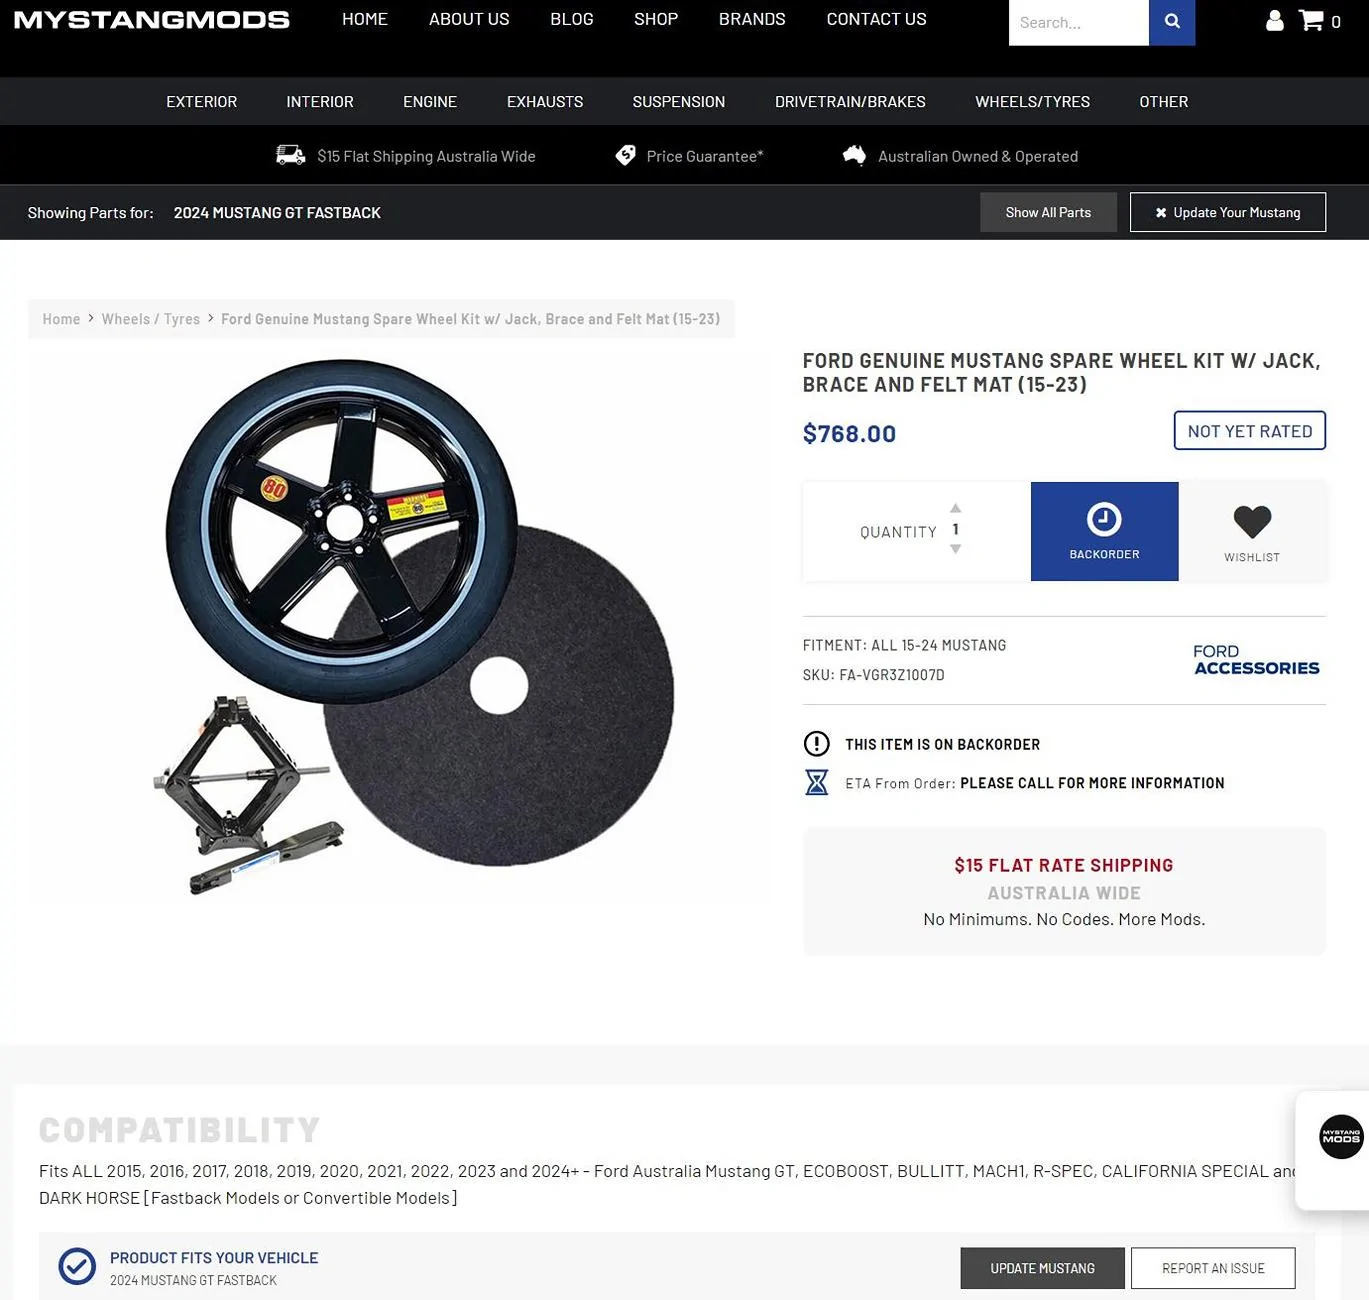Open the Brands menu
This screenshot has width=1369, height=1300.
click(752, 19)
